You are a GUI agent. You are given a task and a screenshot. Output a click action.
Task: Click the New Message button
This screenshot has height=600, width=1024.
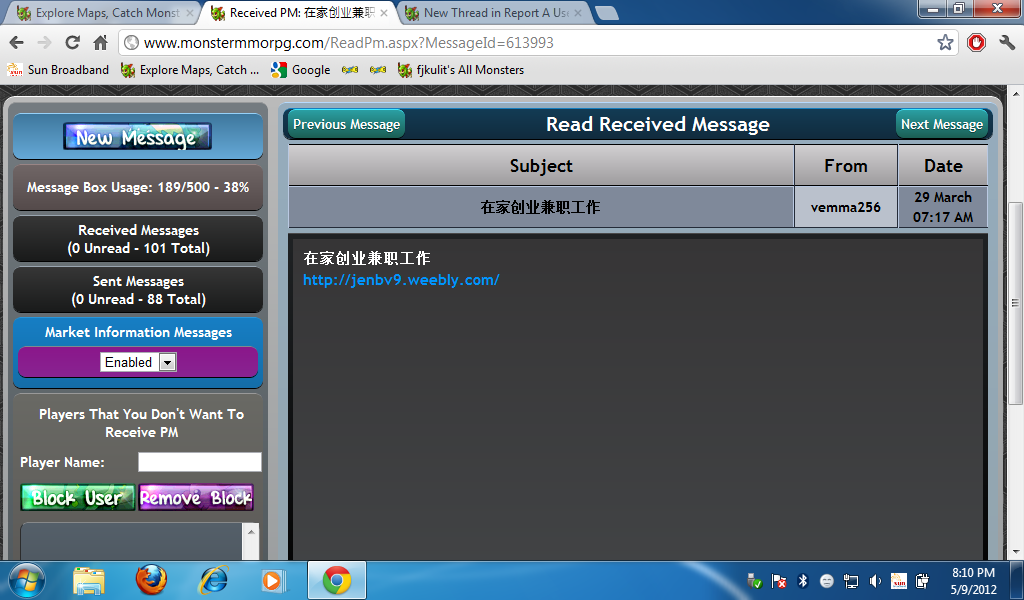click(137, 137)
